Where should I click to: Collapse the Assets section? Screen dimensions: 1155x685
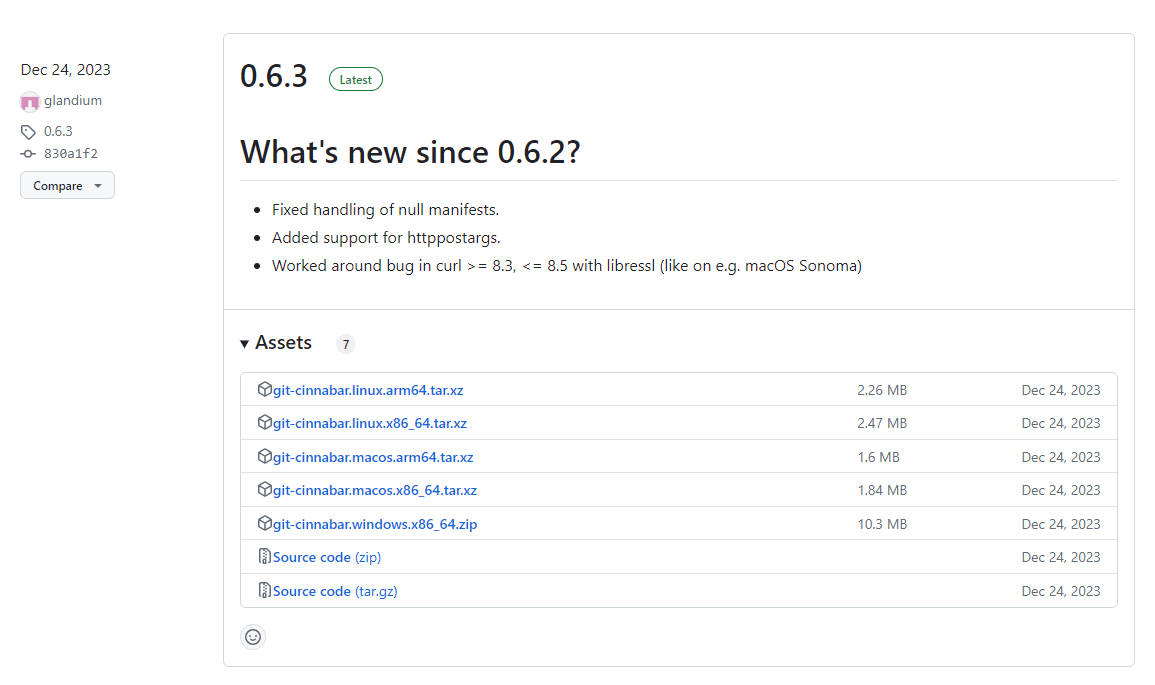pyautogui.click(x=245, y=343)
